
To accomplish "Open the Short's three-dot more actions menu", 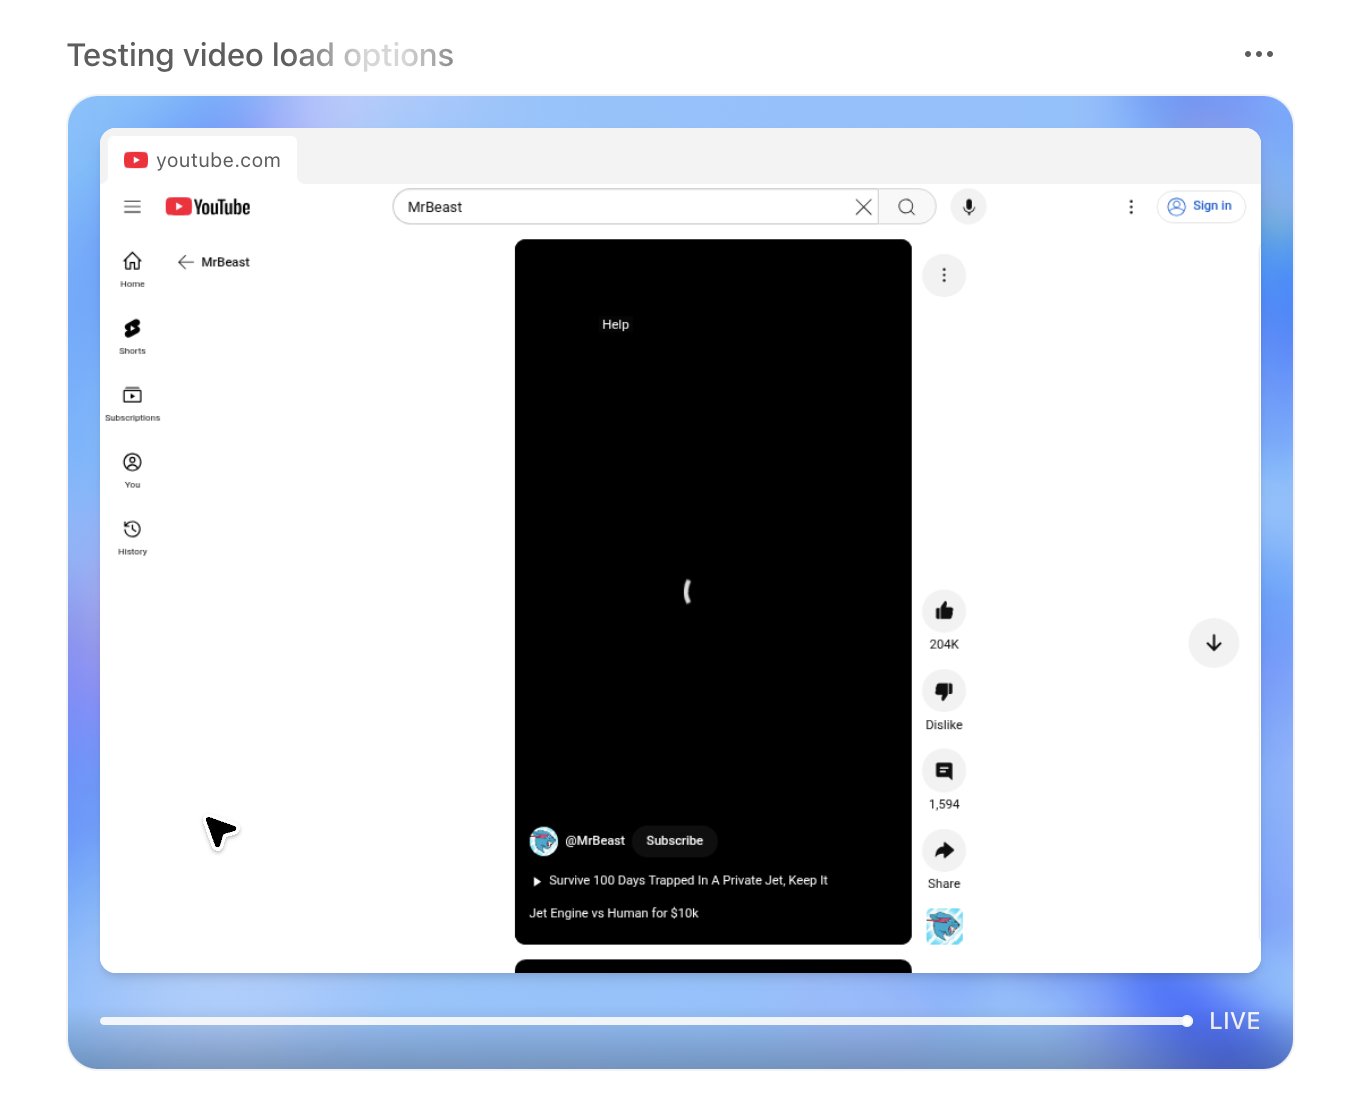I will click(x=944, y=275).
